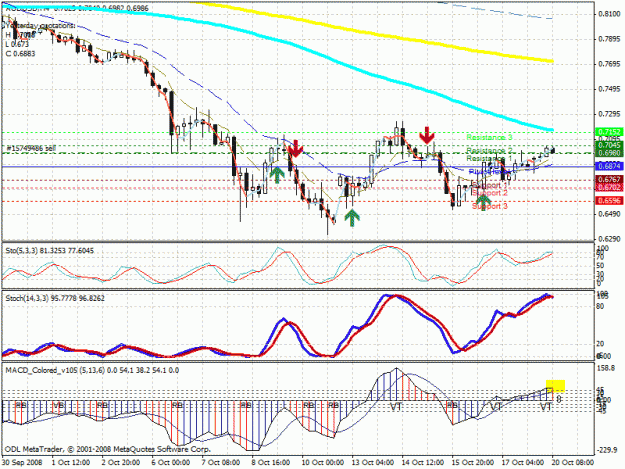
Task: Click the 0.7895 price axis value
Action: click(x=609, y=39)
